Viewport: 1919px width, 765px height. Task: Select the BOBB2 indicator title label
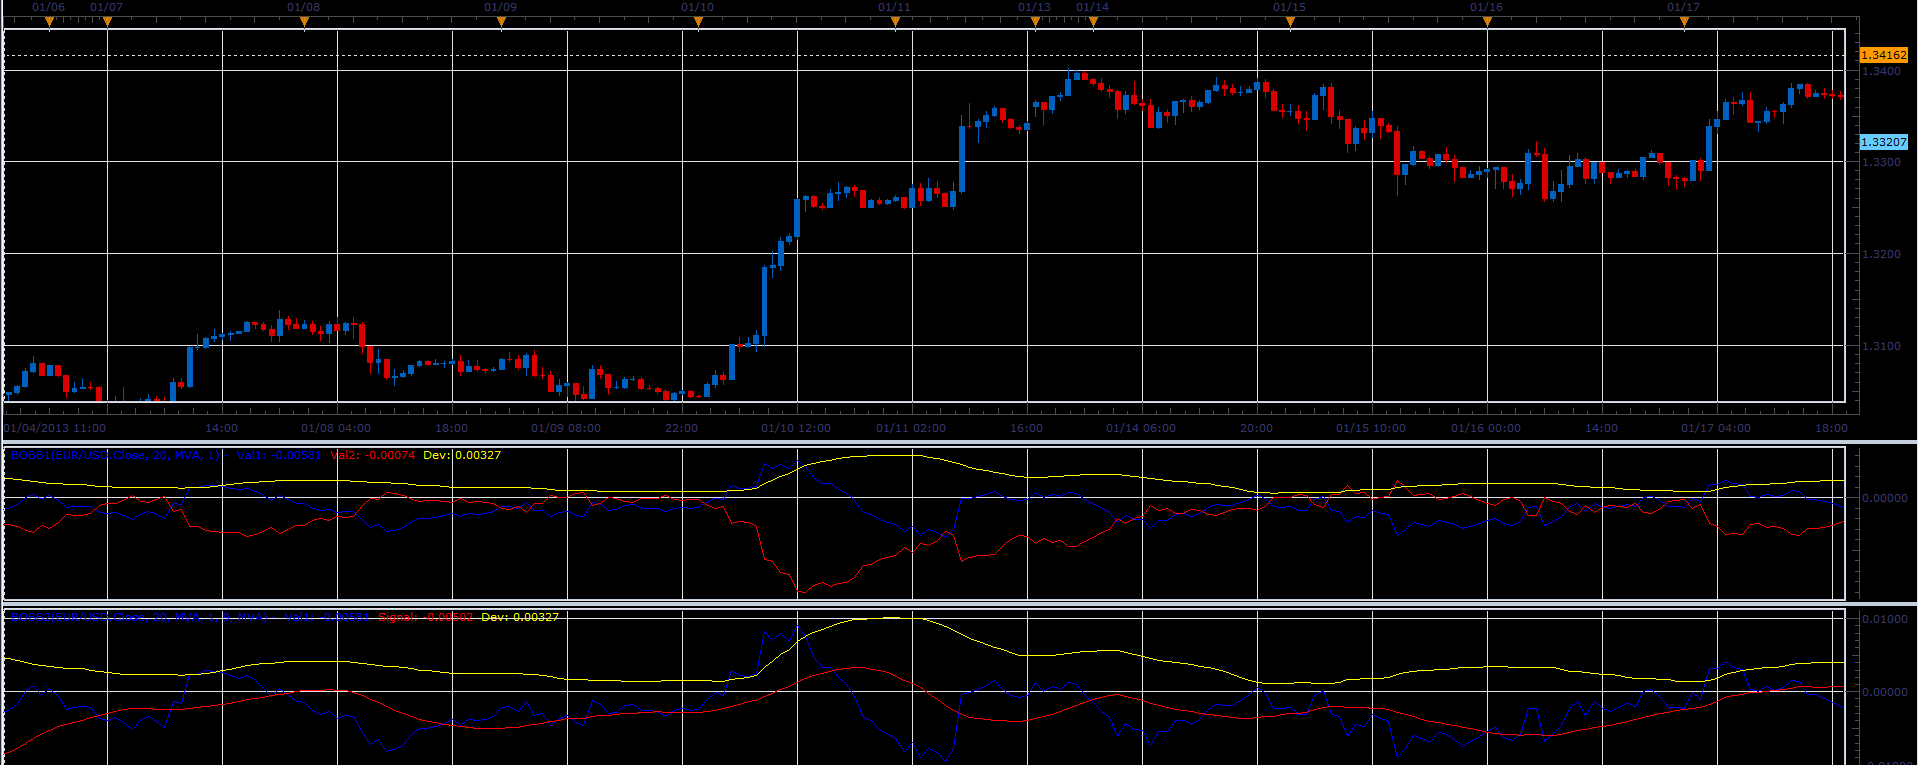(139, 617)
